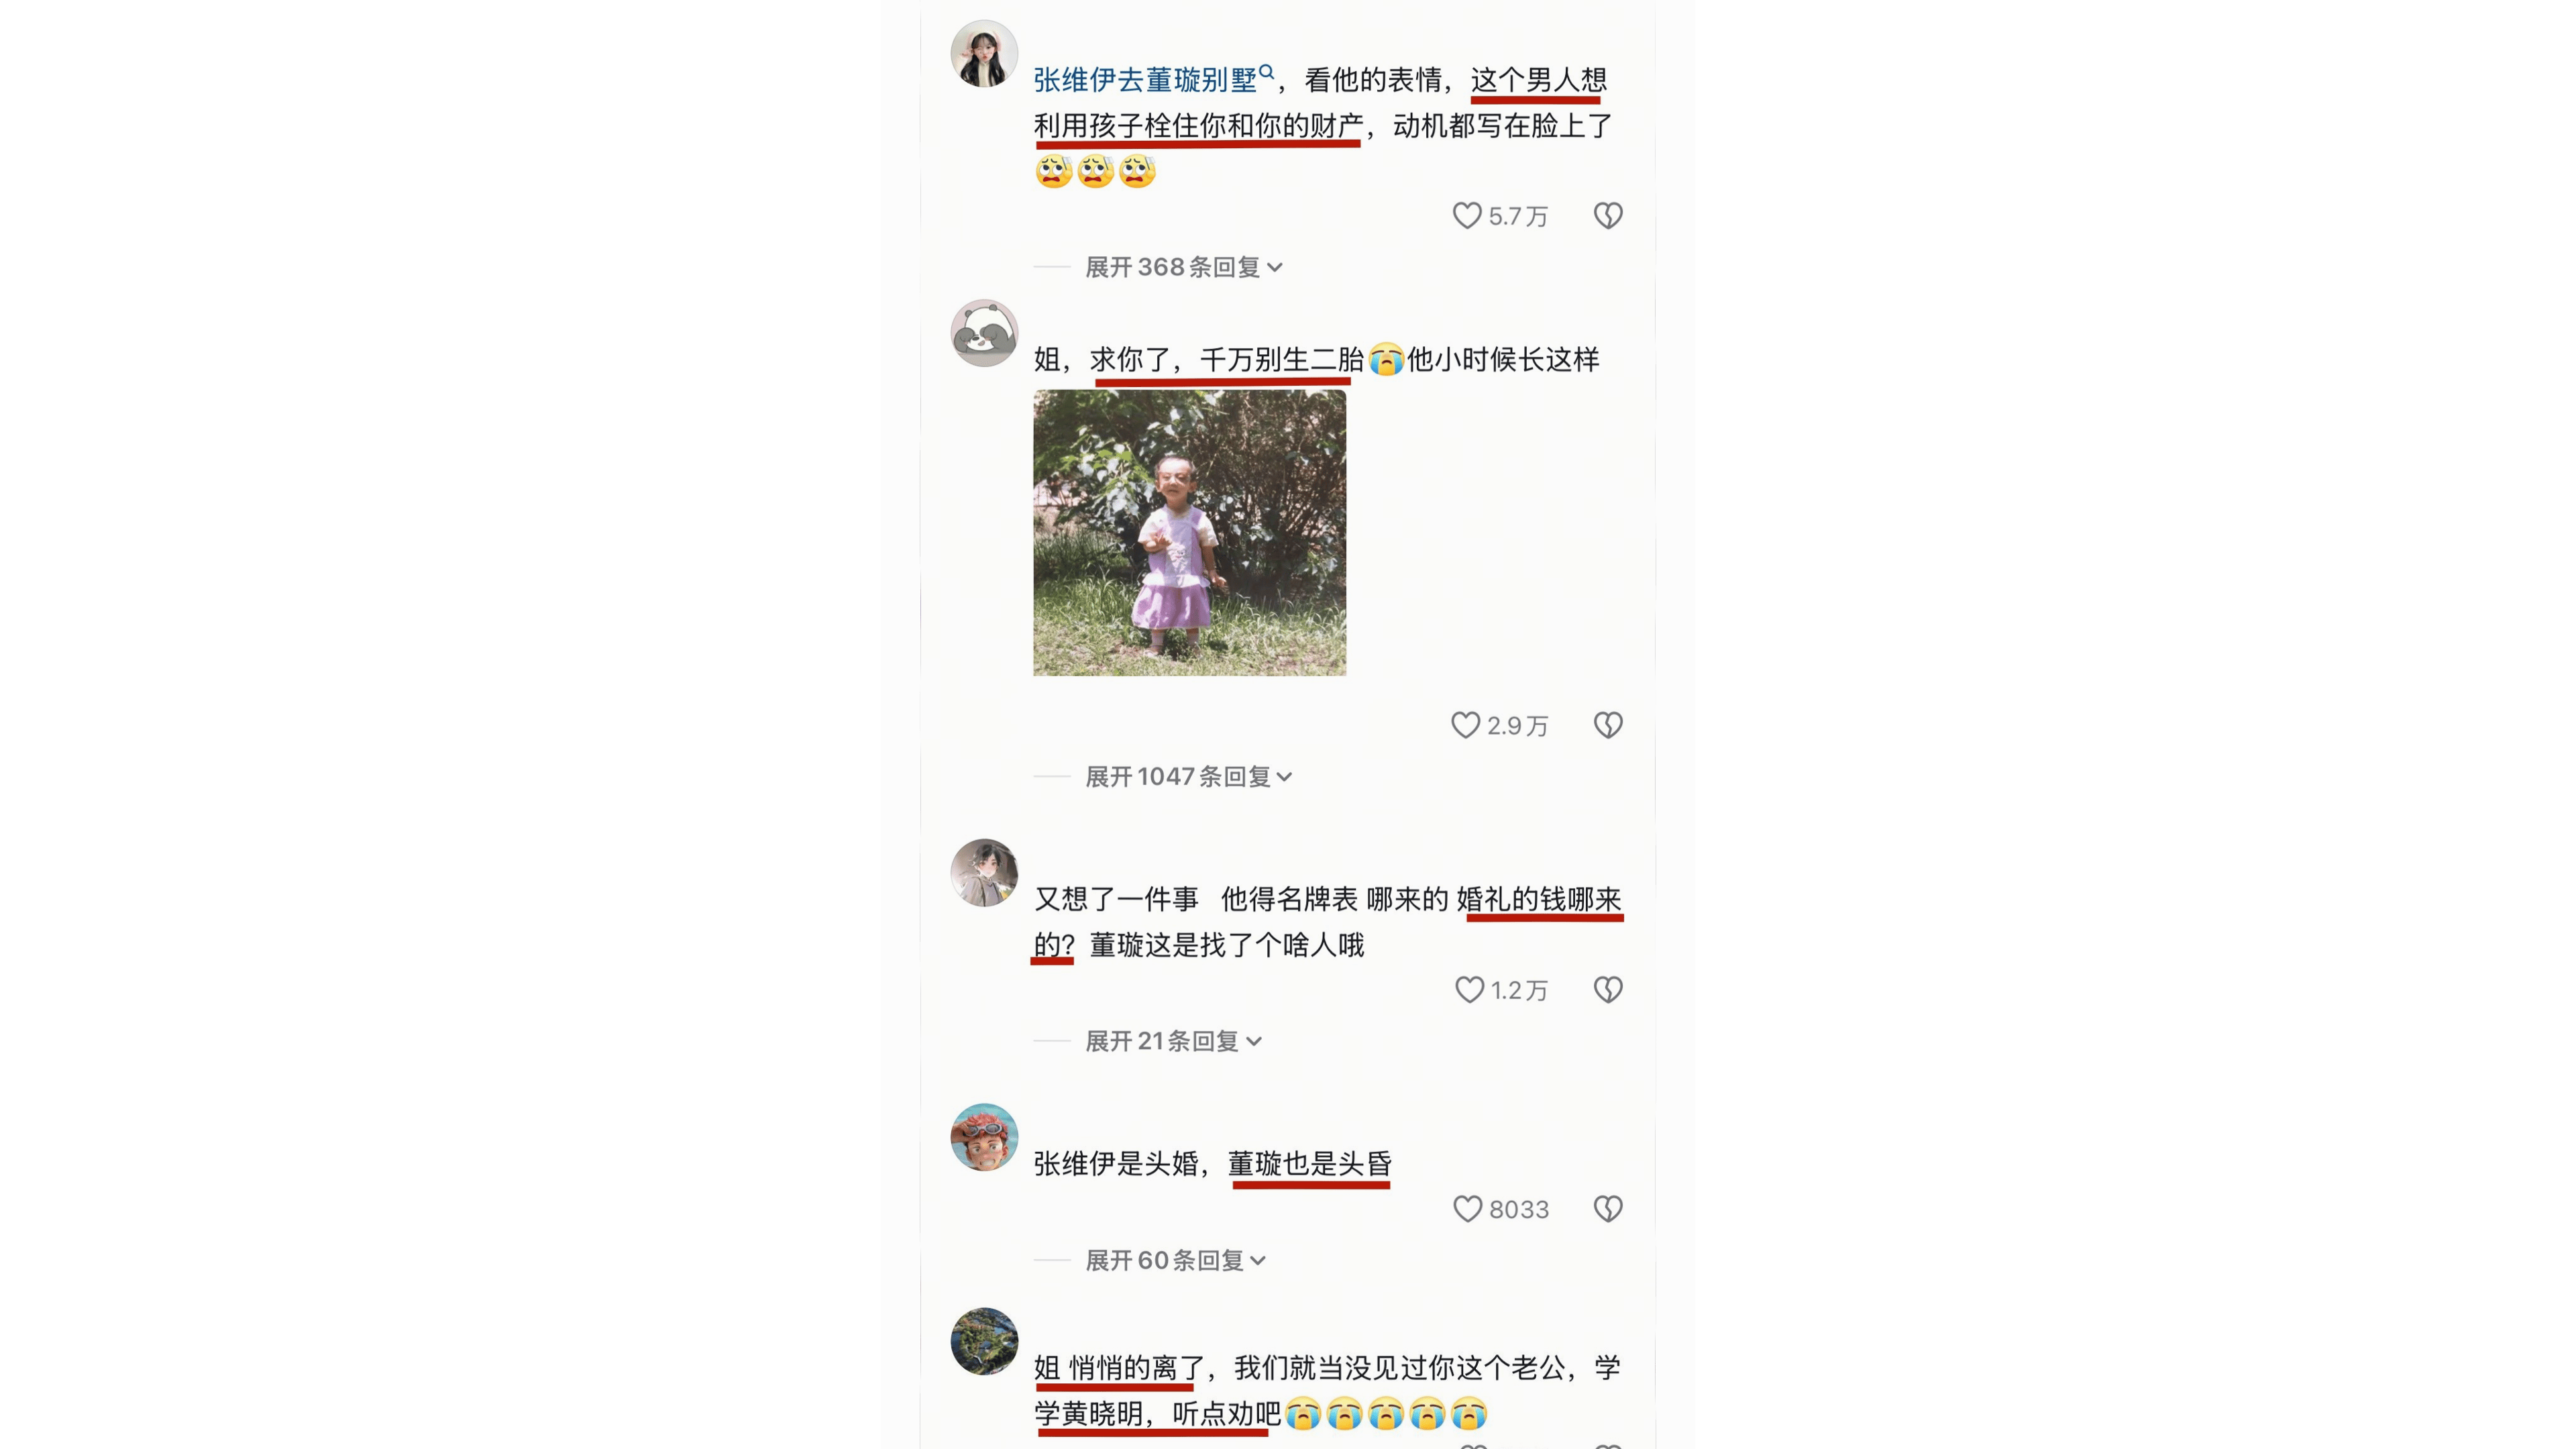This screenshot has width=2576, height=1449.
Task: Open the long-haired girl commenter avatar
Action: (984, 53)
